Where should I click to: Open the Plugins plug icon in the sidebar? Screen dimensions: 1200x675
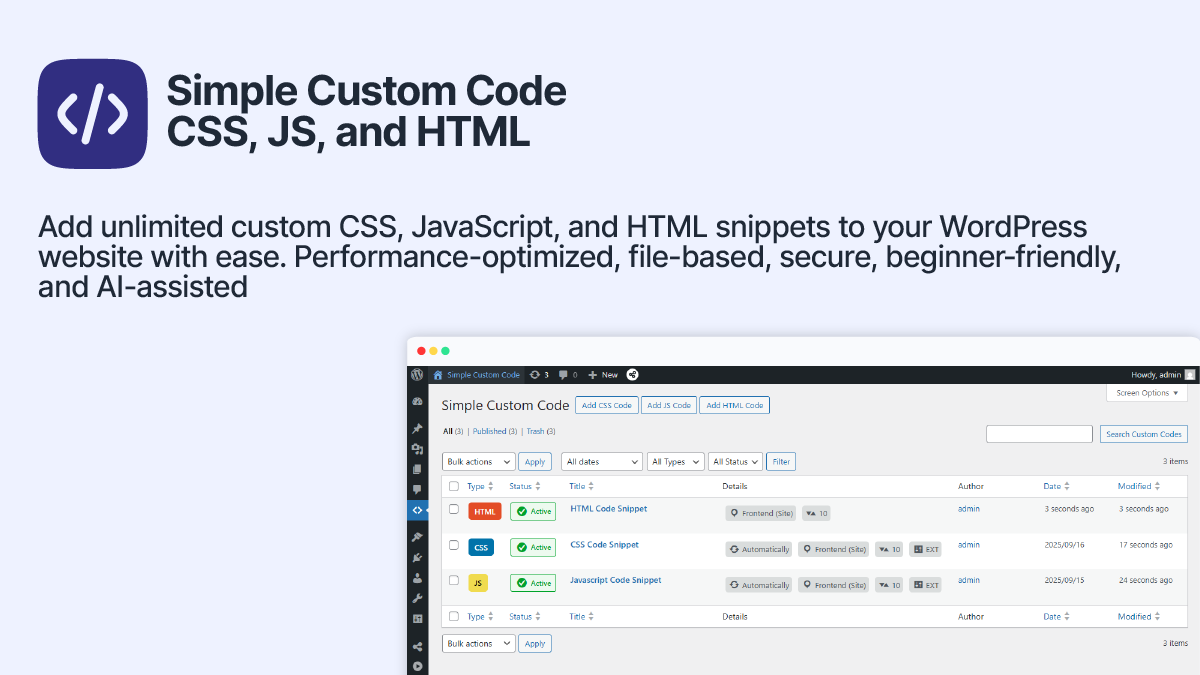click(417, 557)
